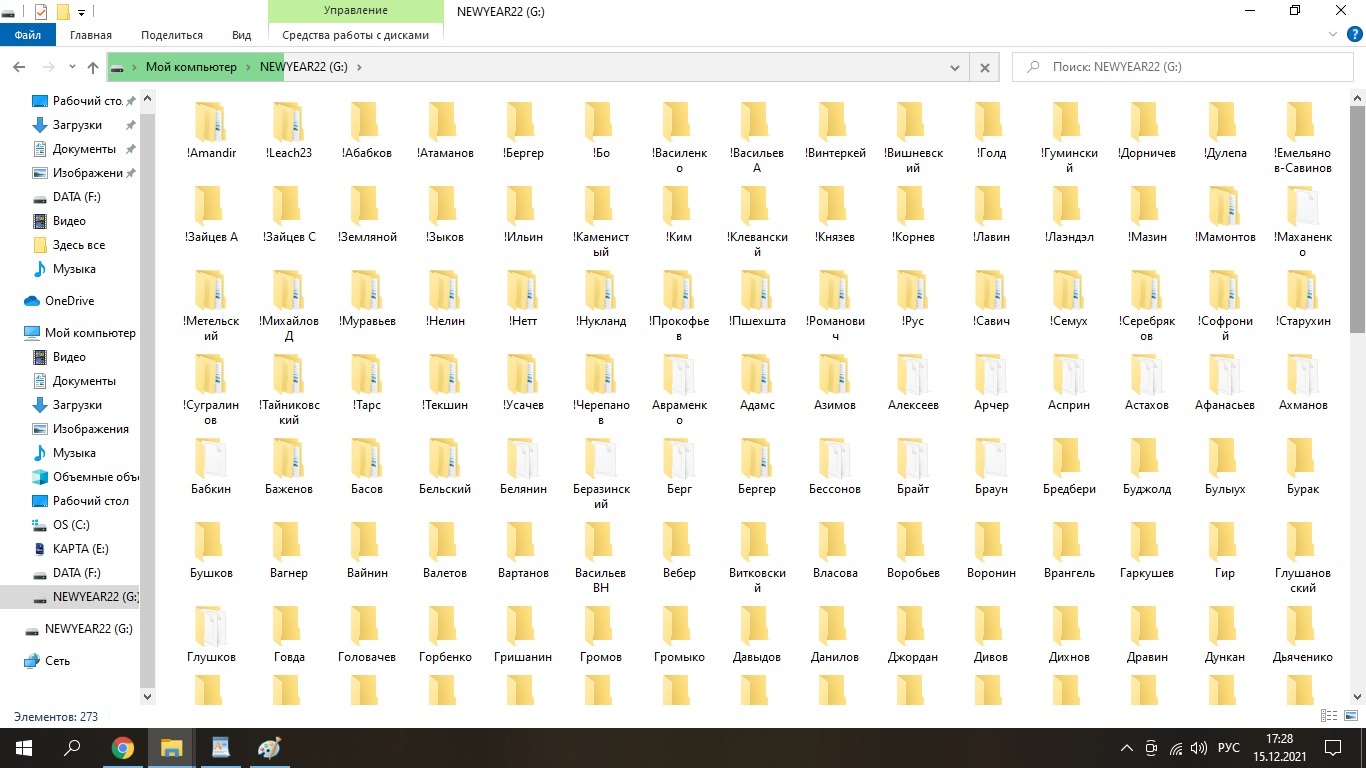Select the !Зайцев А folder

211,214
